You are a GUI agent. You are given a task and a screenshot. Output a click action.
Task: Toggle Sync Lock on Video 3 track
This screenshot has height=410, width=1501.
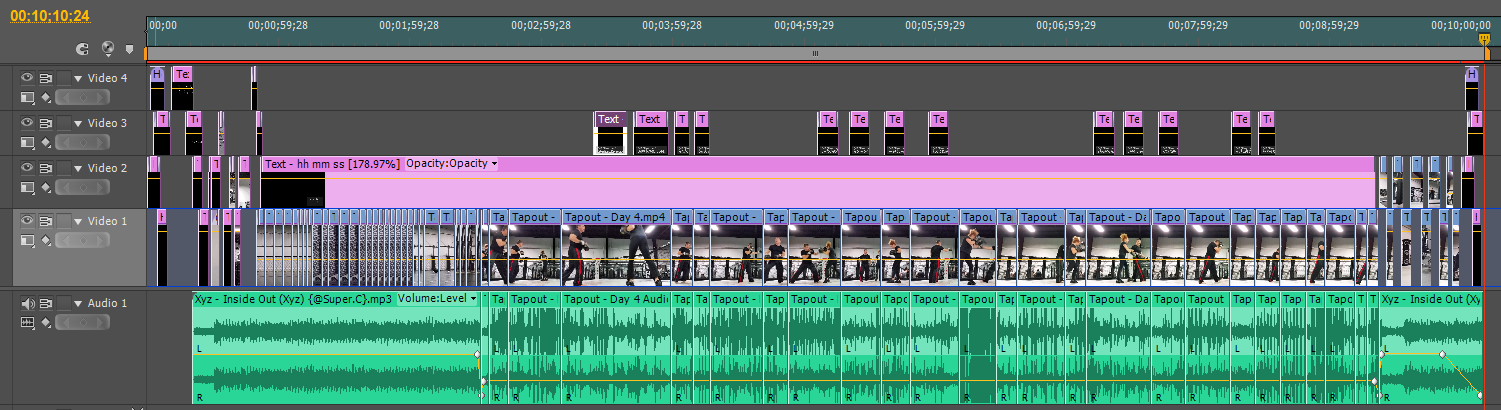(45, 123)
